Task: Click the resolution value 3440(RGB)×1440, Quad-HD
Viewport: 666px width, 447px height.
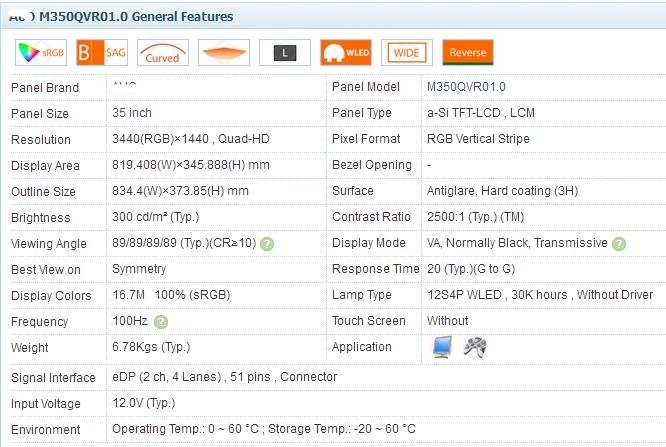Action: point(191,139)
